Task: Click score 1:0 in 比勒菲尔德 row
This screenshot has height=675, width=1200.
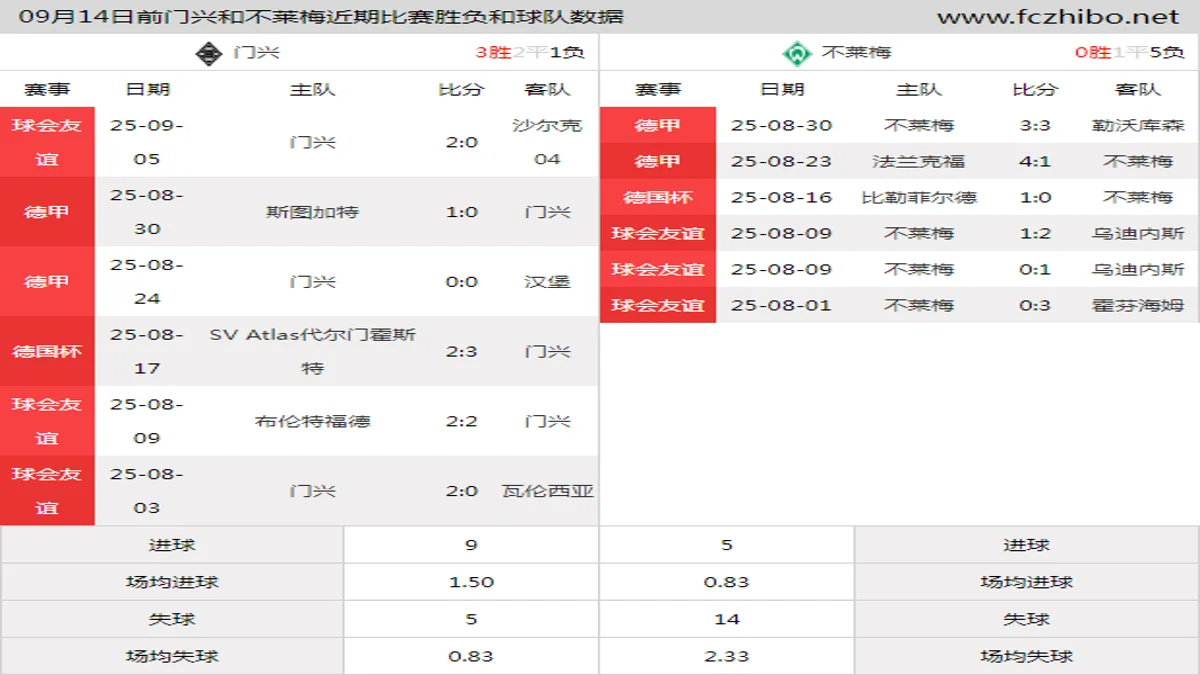Action: (1035, 197)
